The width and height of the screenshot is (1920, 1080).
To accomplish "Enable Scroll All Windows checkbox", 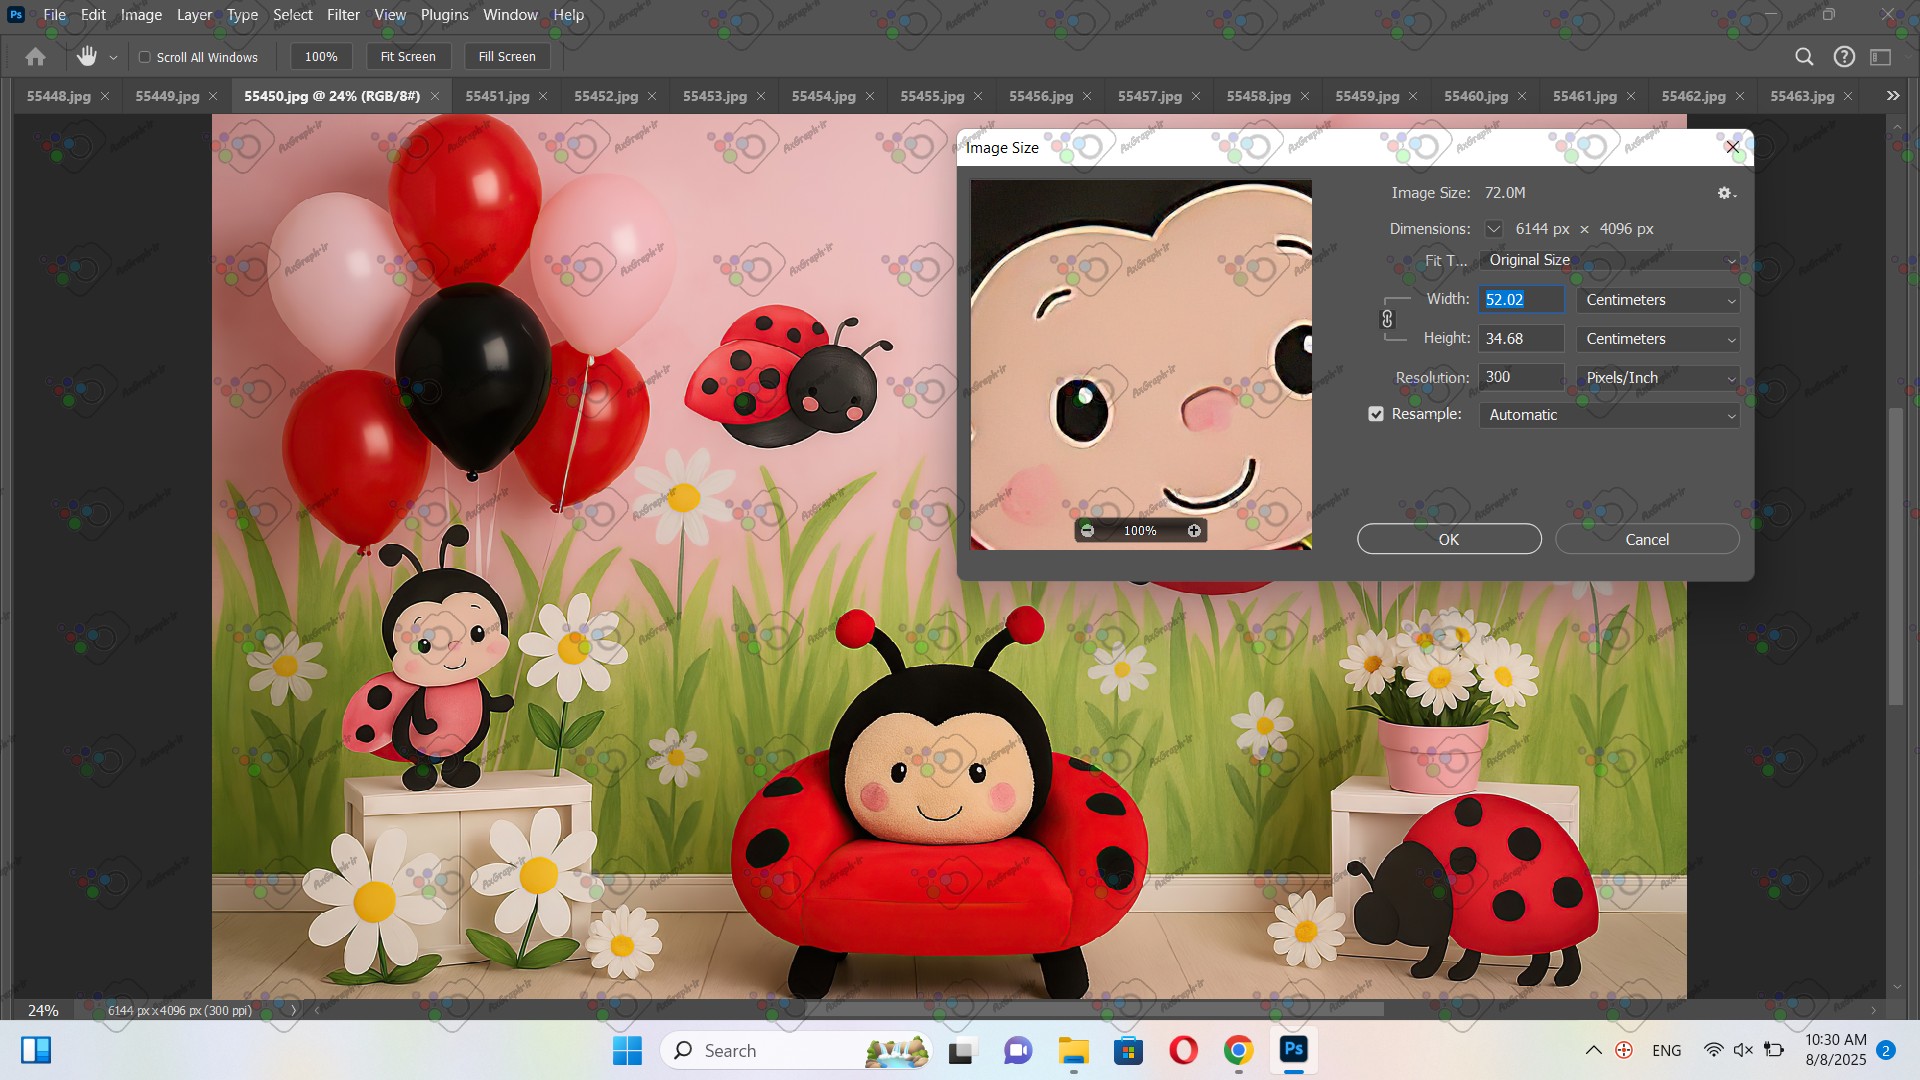I will pyautogui.click(x=145, y=57).
